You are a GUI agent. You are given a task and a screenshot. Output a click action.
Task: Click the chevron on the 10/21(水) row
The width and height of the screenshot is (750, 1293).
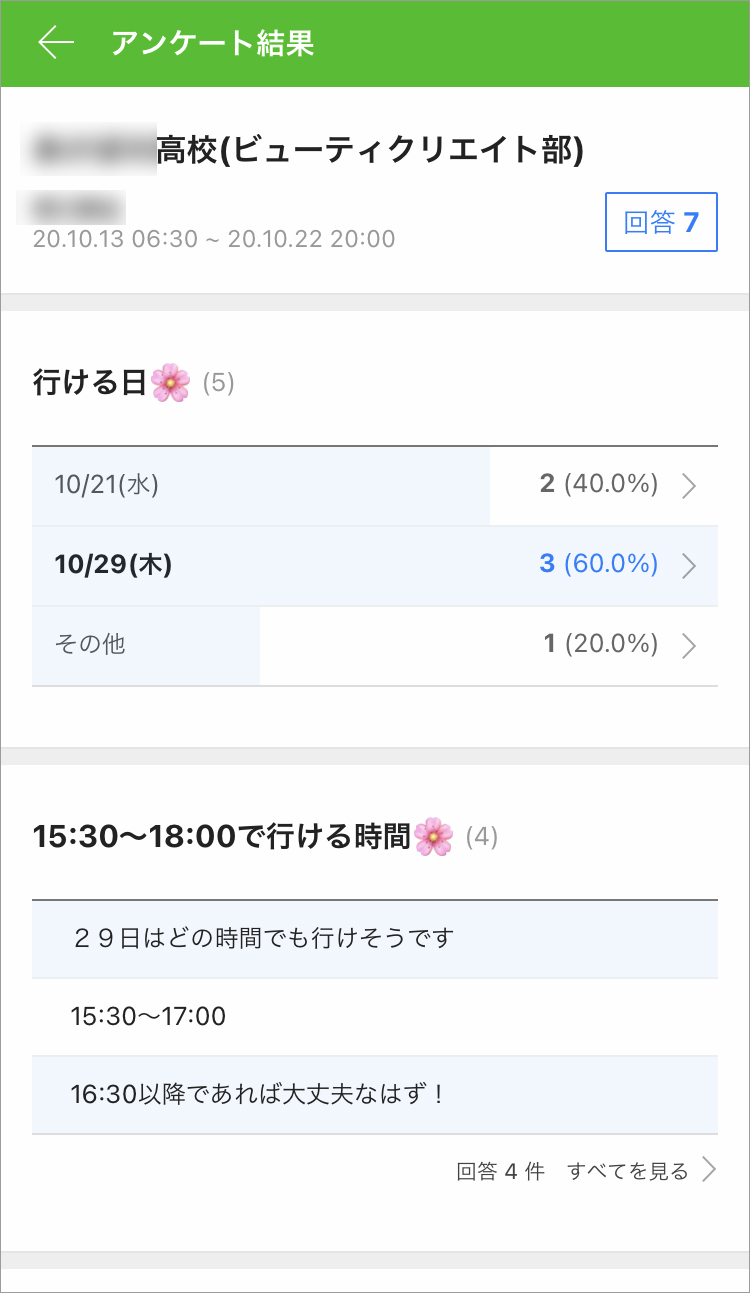[x=688, y=486]
